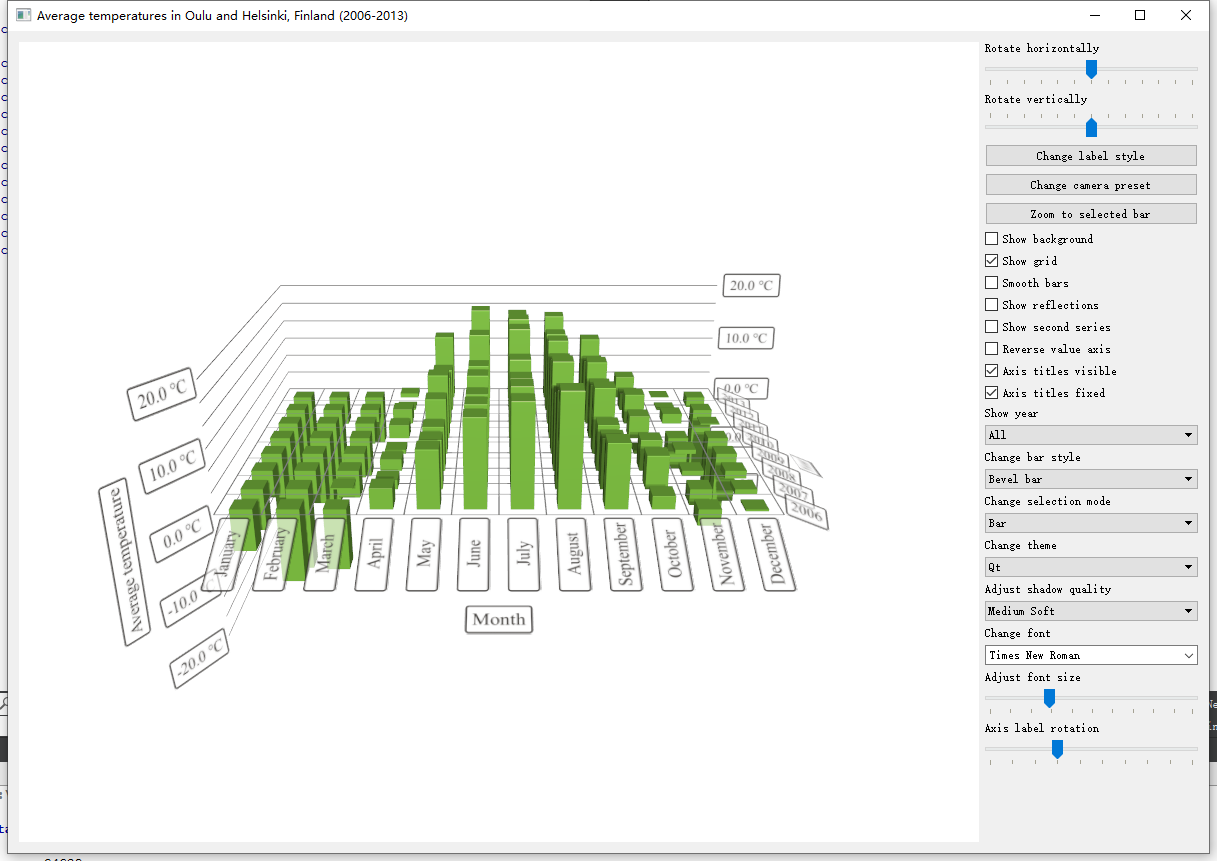The height and width of the screenshot is (861, 1217).
Task: Open the Show year dropdown set to All
Action: (x=1091, y=435)
